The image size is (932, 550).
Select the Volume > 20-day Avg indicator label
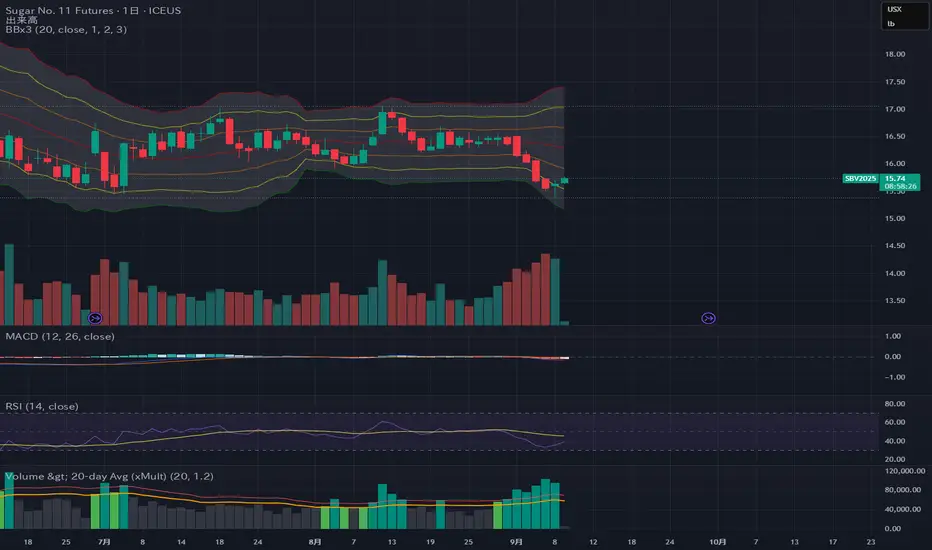pos(109,476)
